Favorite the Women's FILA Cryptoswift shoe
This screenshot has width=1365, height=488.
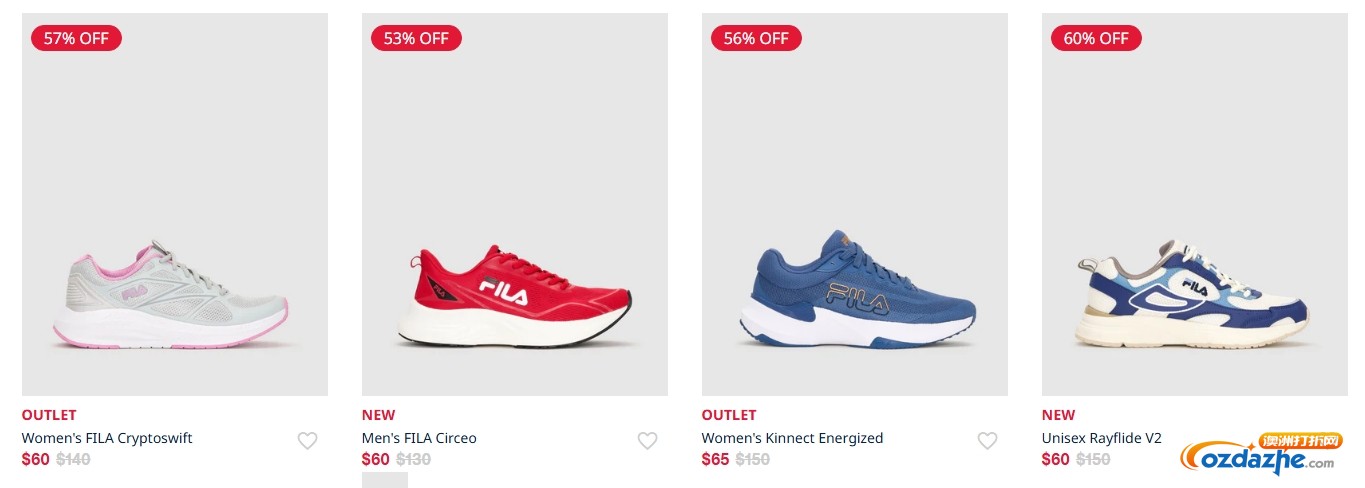point(307,441)
